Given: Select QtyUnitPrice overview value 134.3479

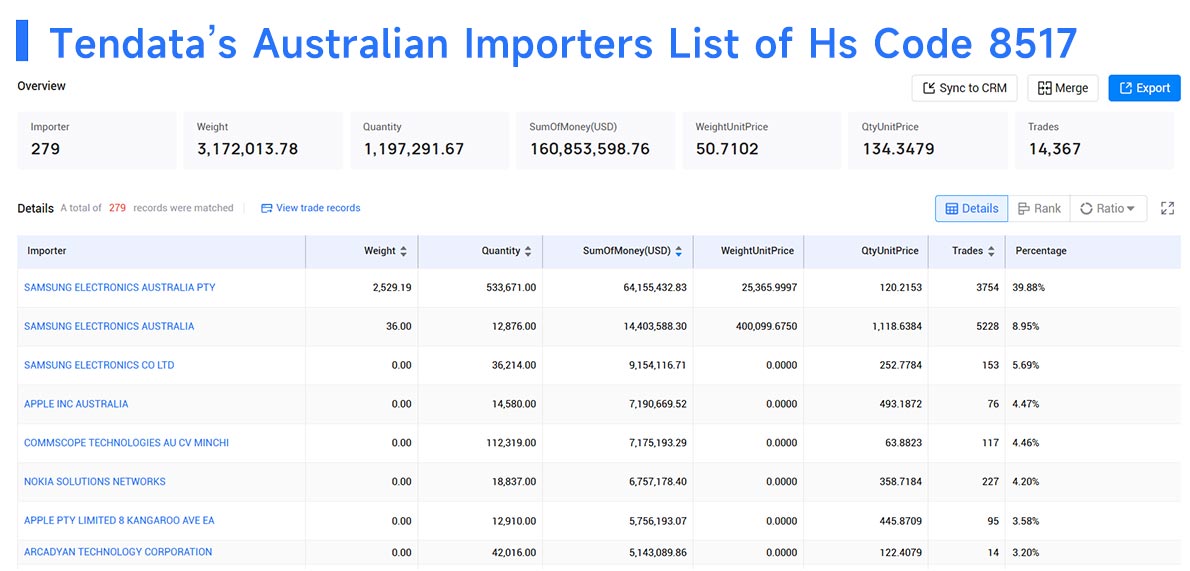Looking at the screenshot, I should 898,149.
